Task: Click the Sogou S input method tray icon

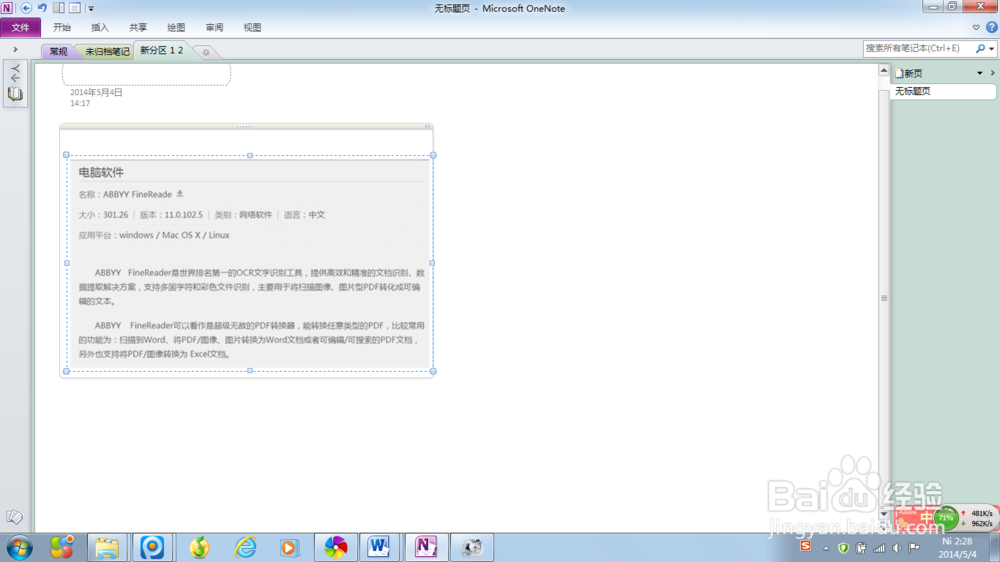Action: click(805, 547)
